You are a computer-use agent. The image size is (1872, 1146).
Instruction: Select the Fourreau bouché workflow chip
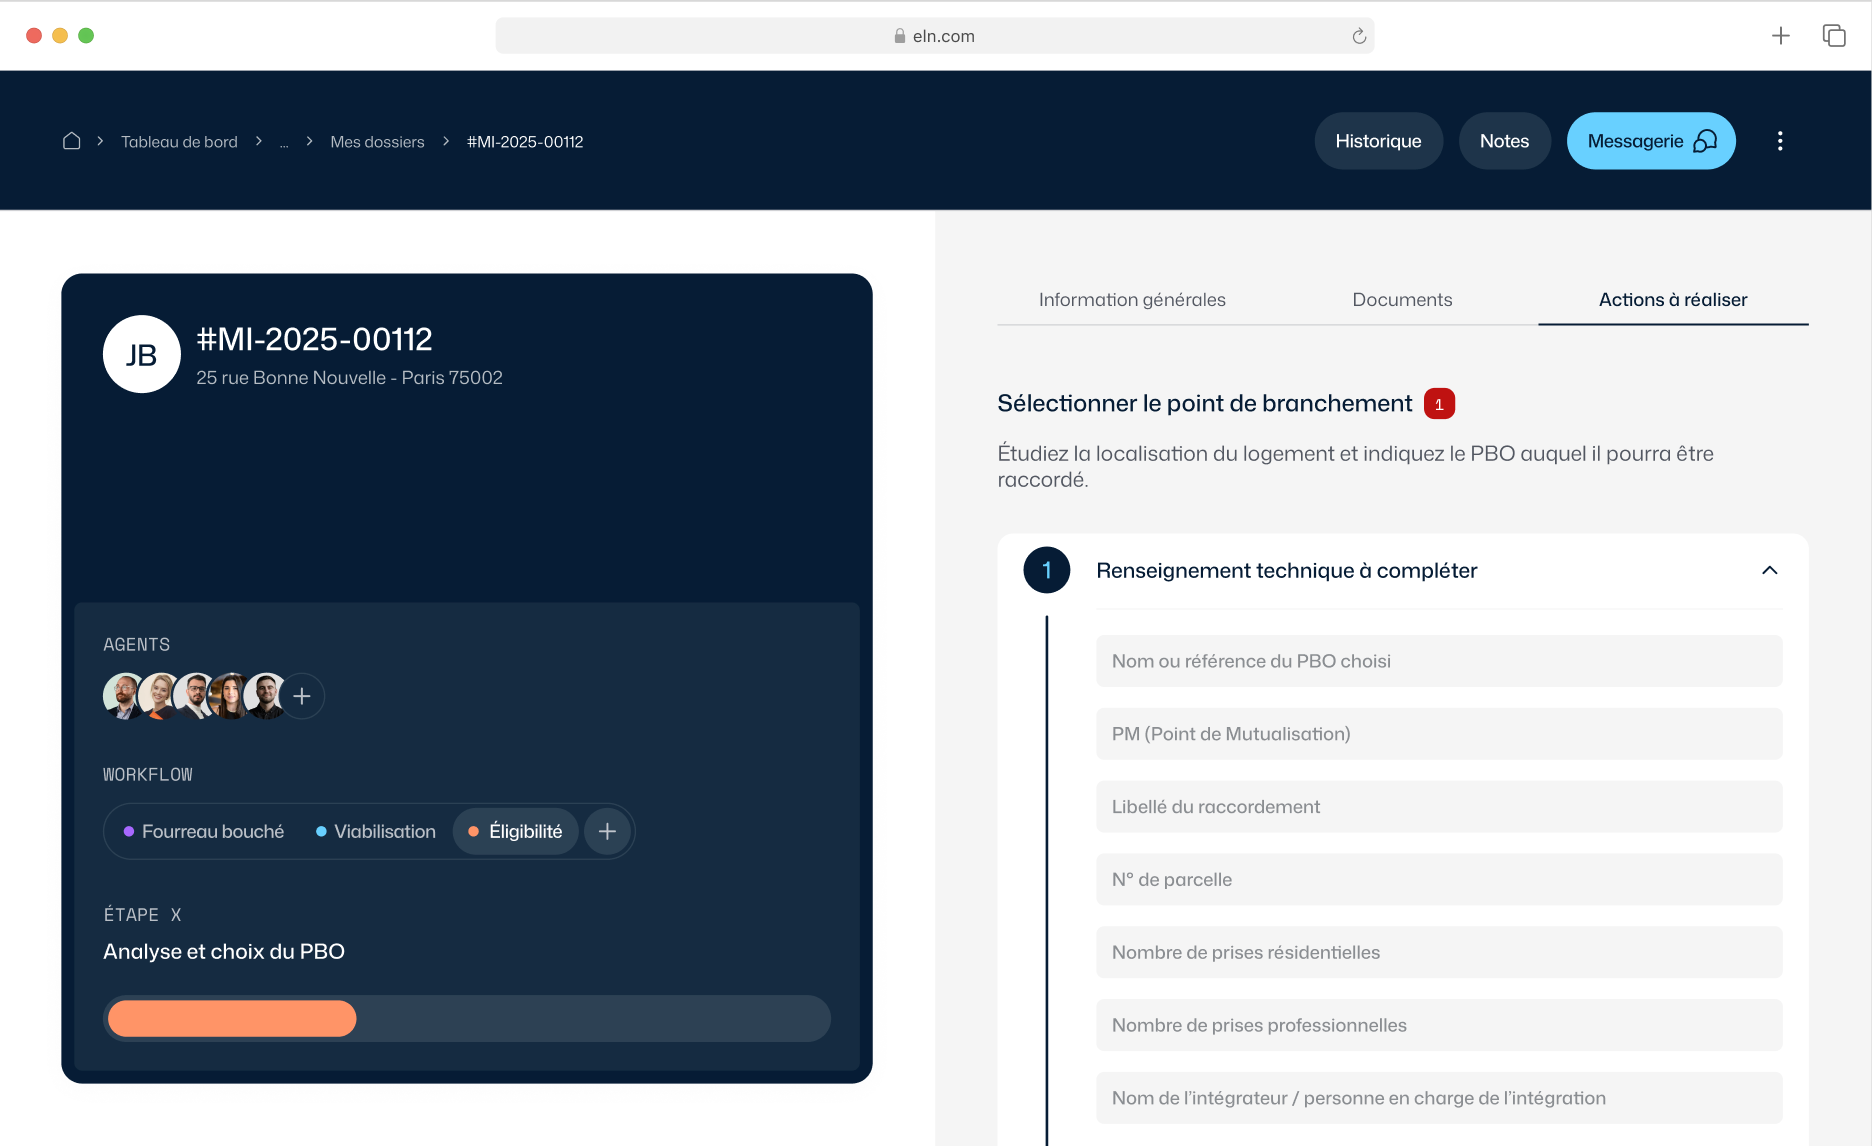click(x=203, y=831)
